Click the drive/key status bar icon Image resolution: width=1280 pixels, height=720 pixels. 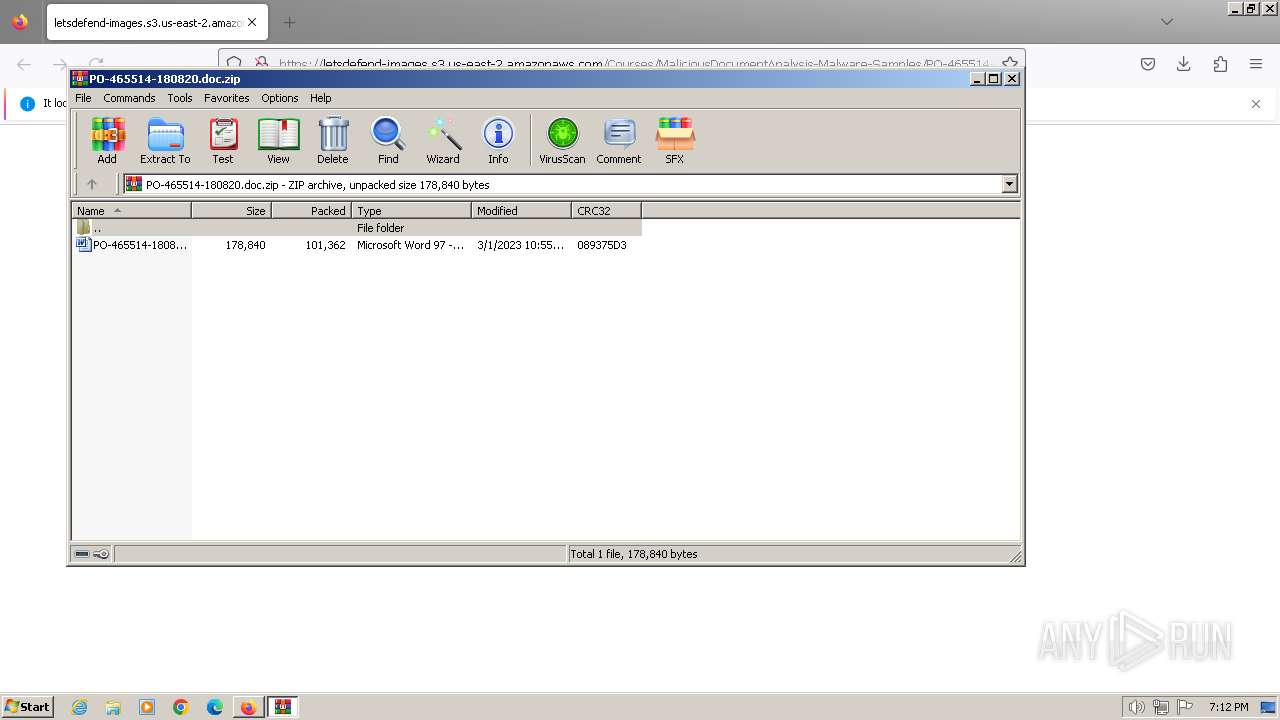click(92, 554)
